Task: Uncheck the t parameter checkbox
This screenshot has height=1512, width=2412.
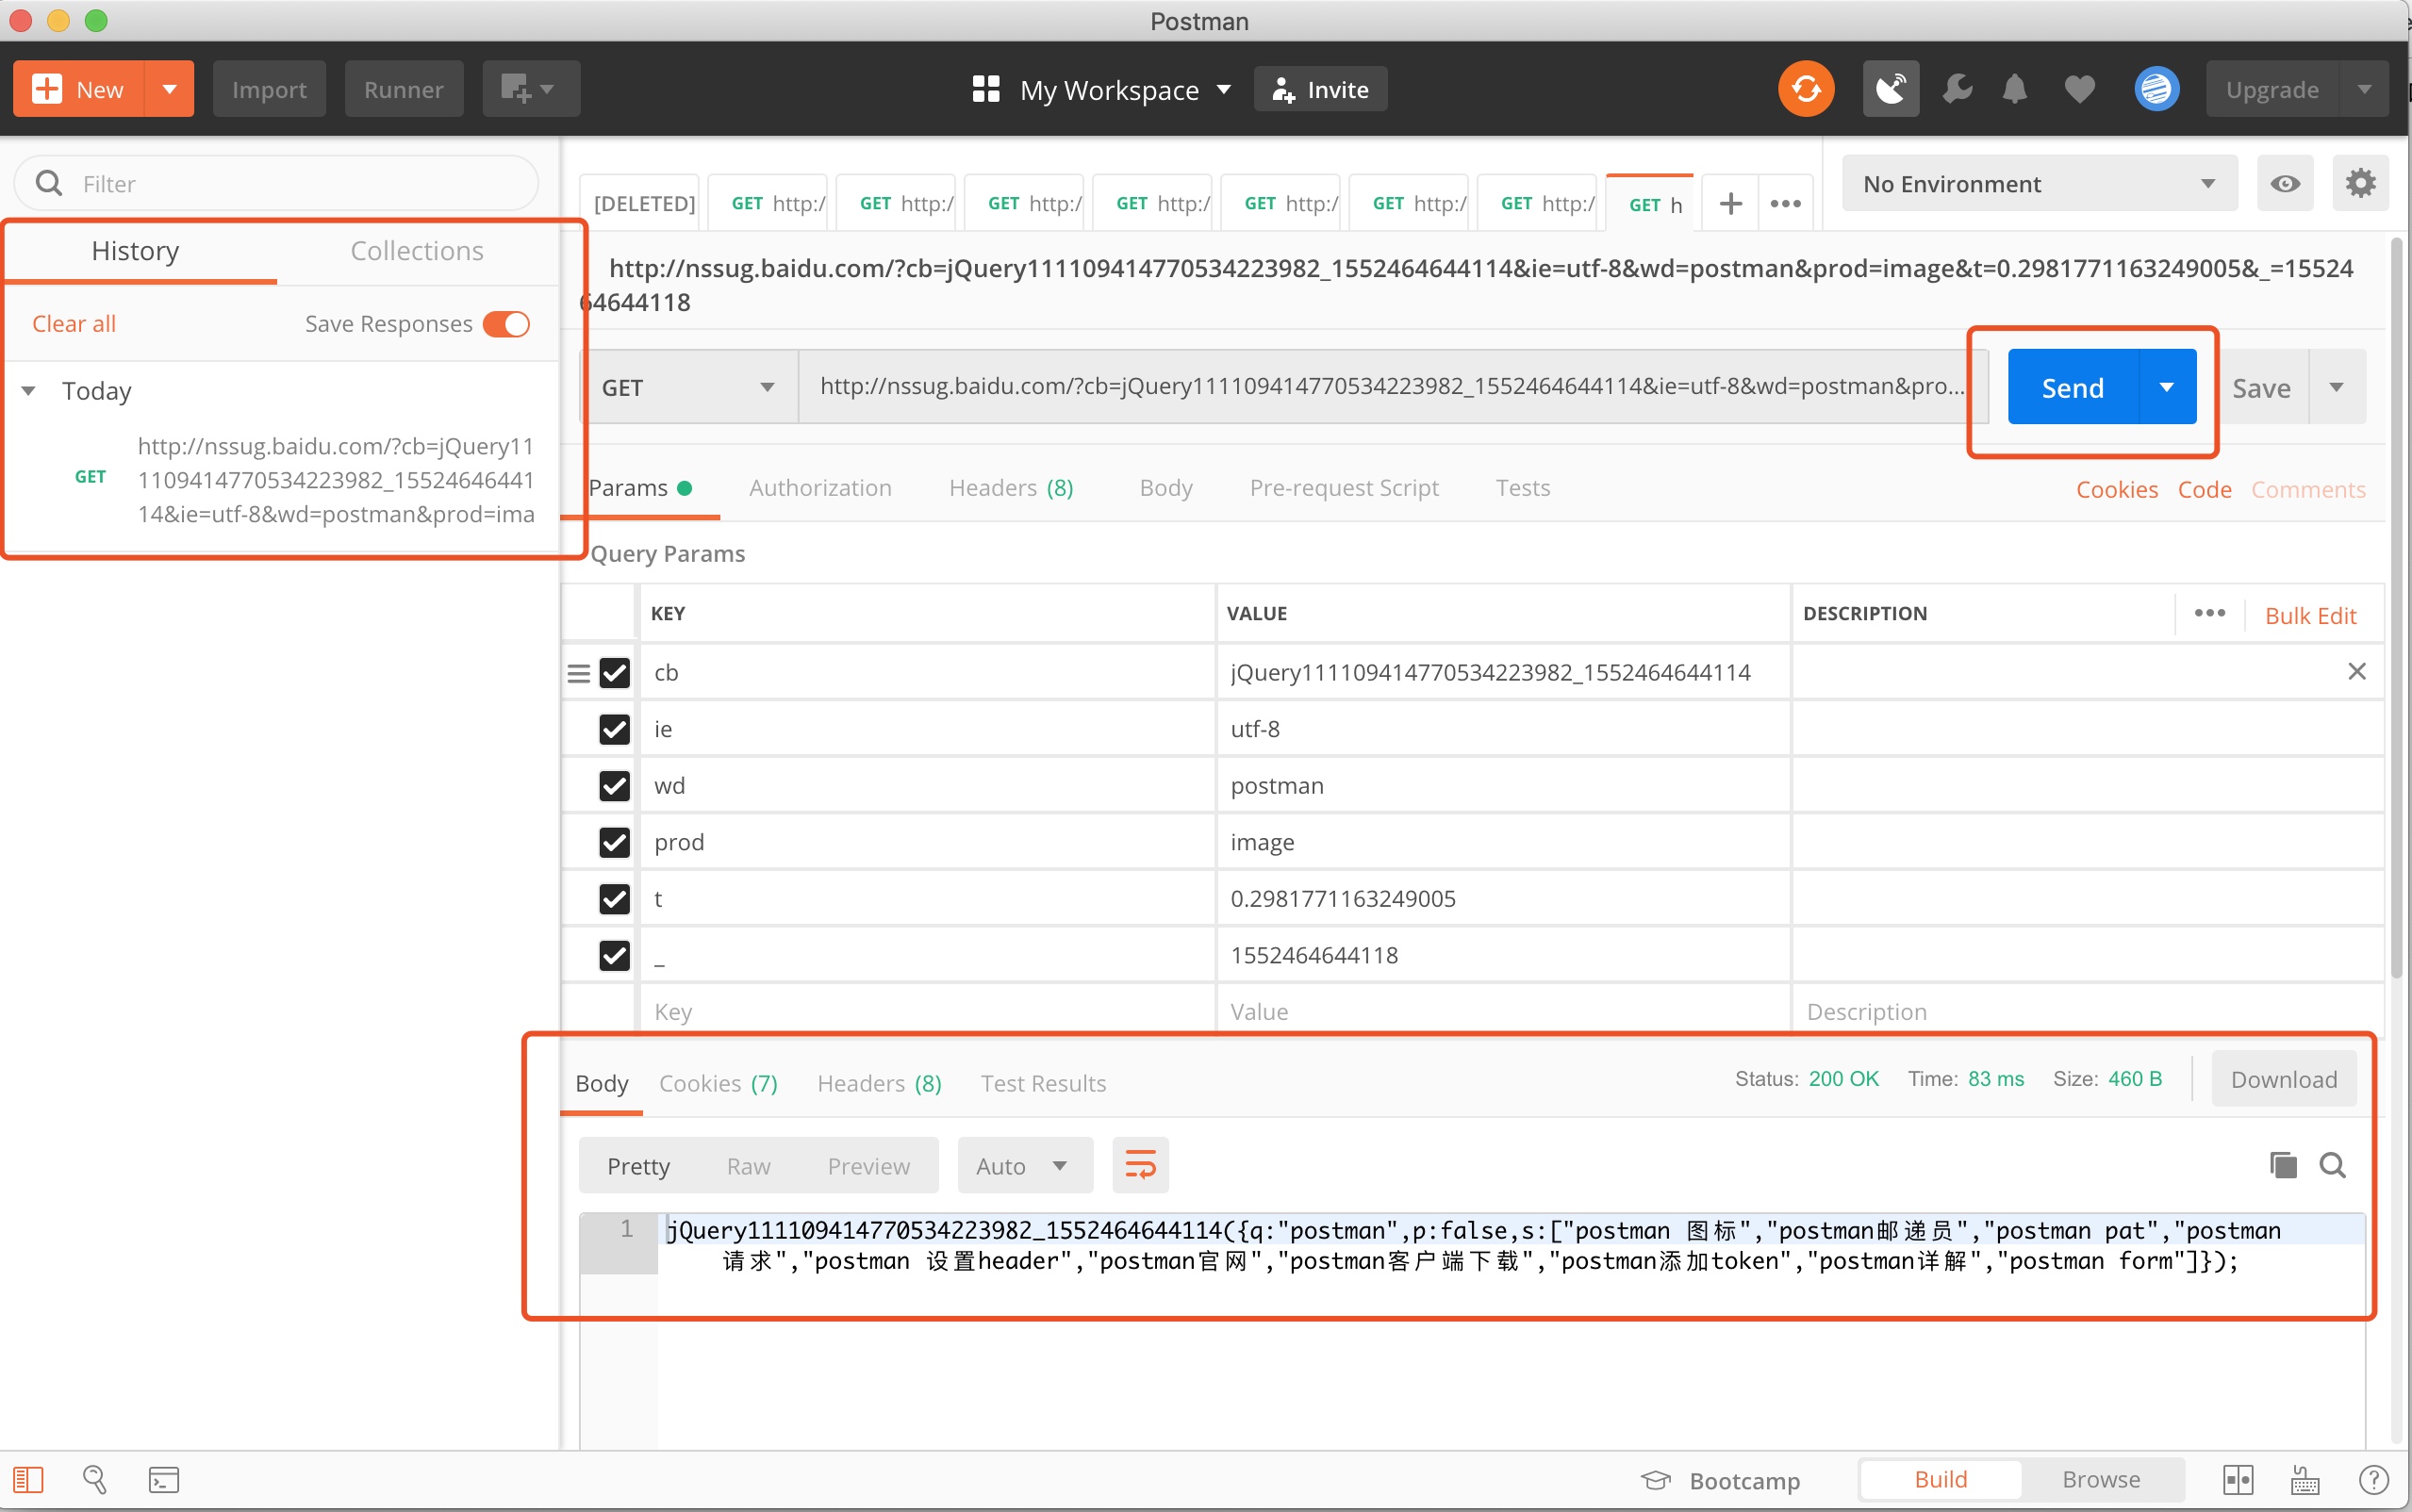Action: point(614,899)
